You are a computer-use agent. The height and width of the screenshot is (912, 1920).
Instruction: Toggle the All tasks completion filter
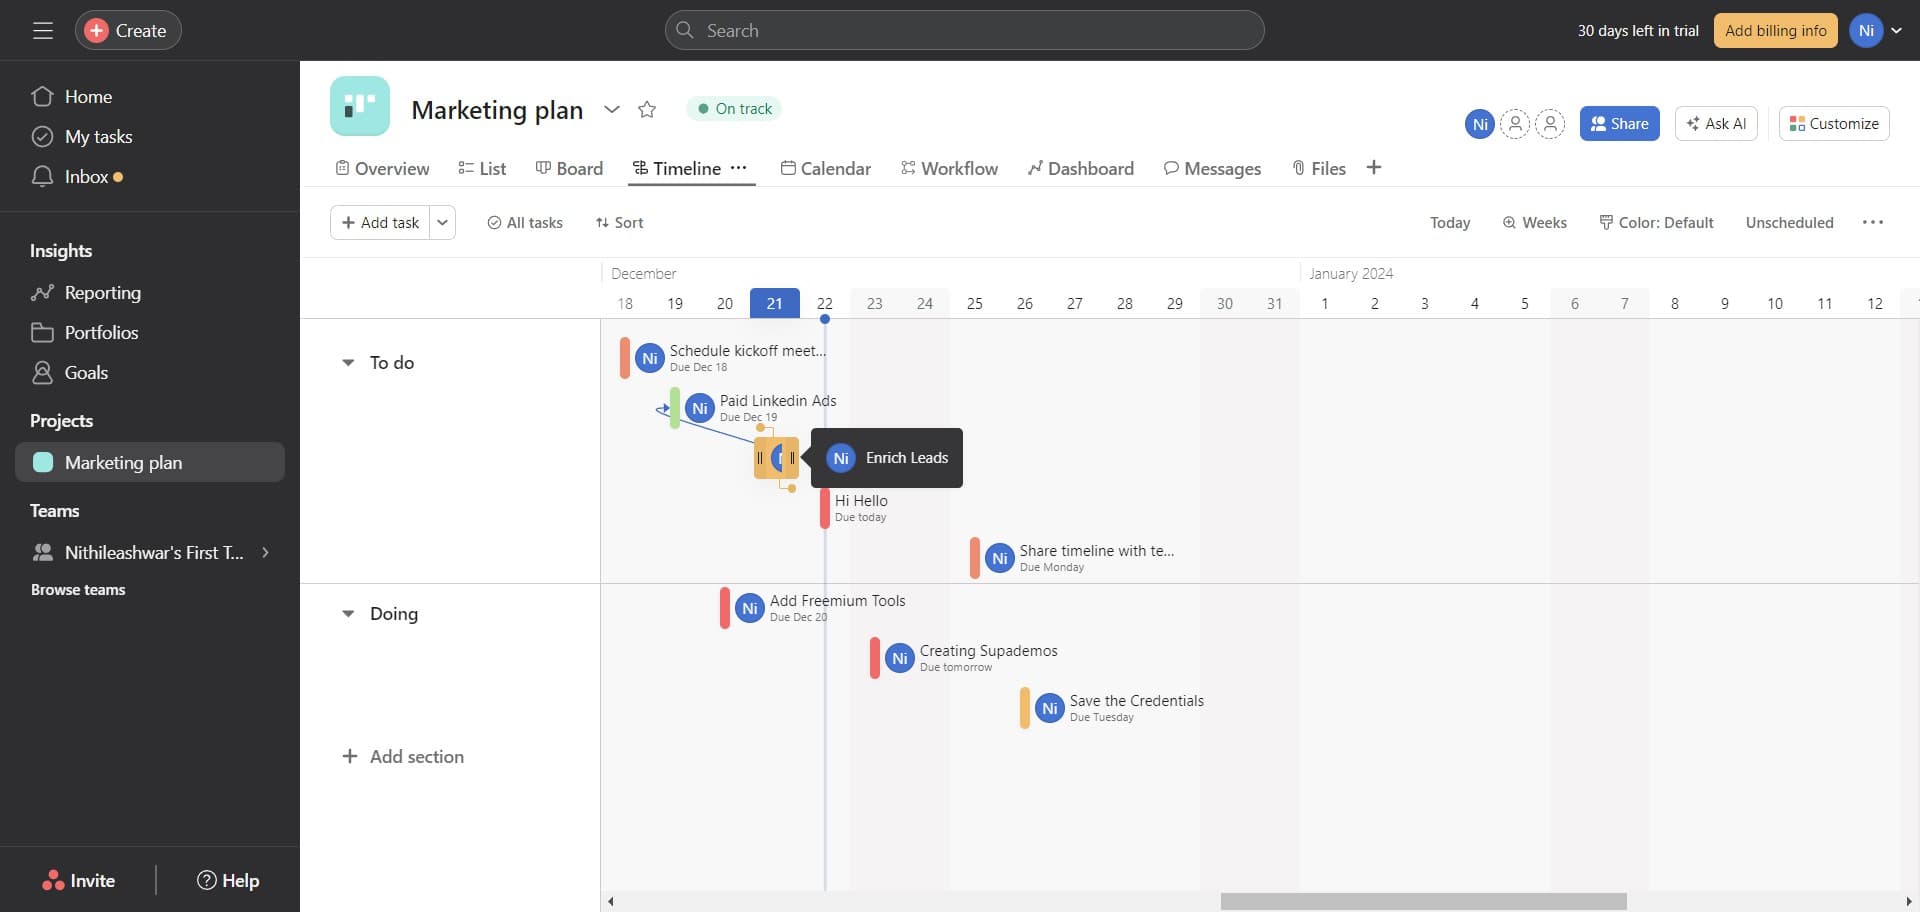click(x=525, y=223)
